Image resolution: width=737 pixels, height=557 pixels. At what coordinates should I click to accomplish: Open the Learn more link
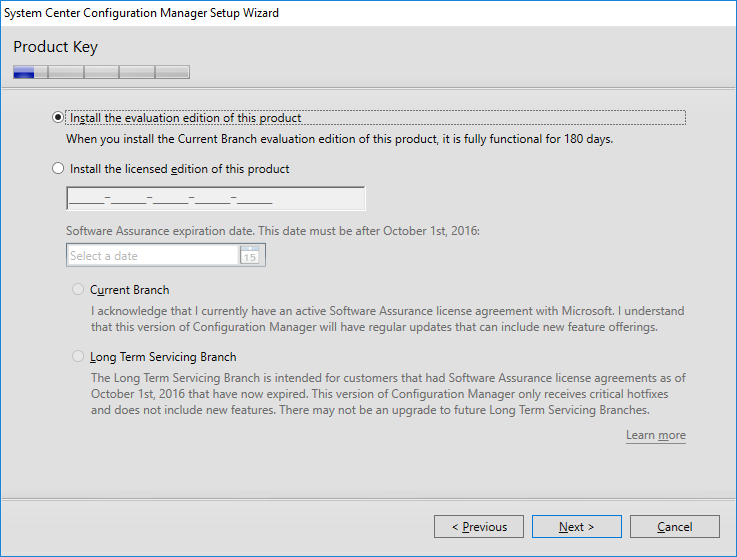(656, 435)
